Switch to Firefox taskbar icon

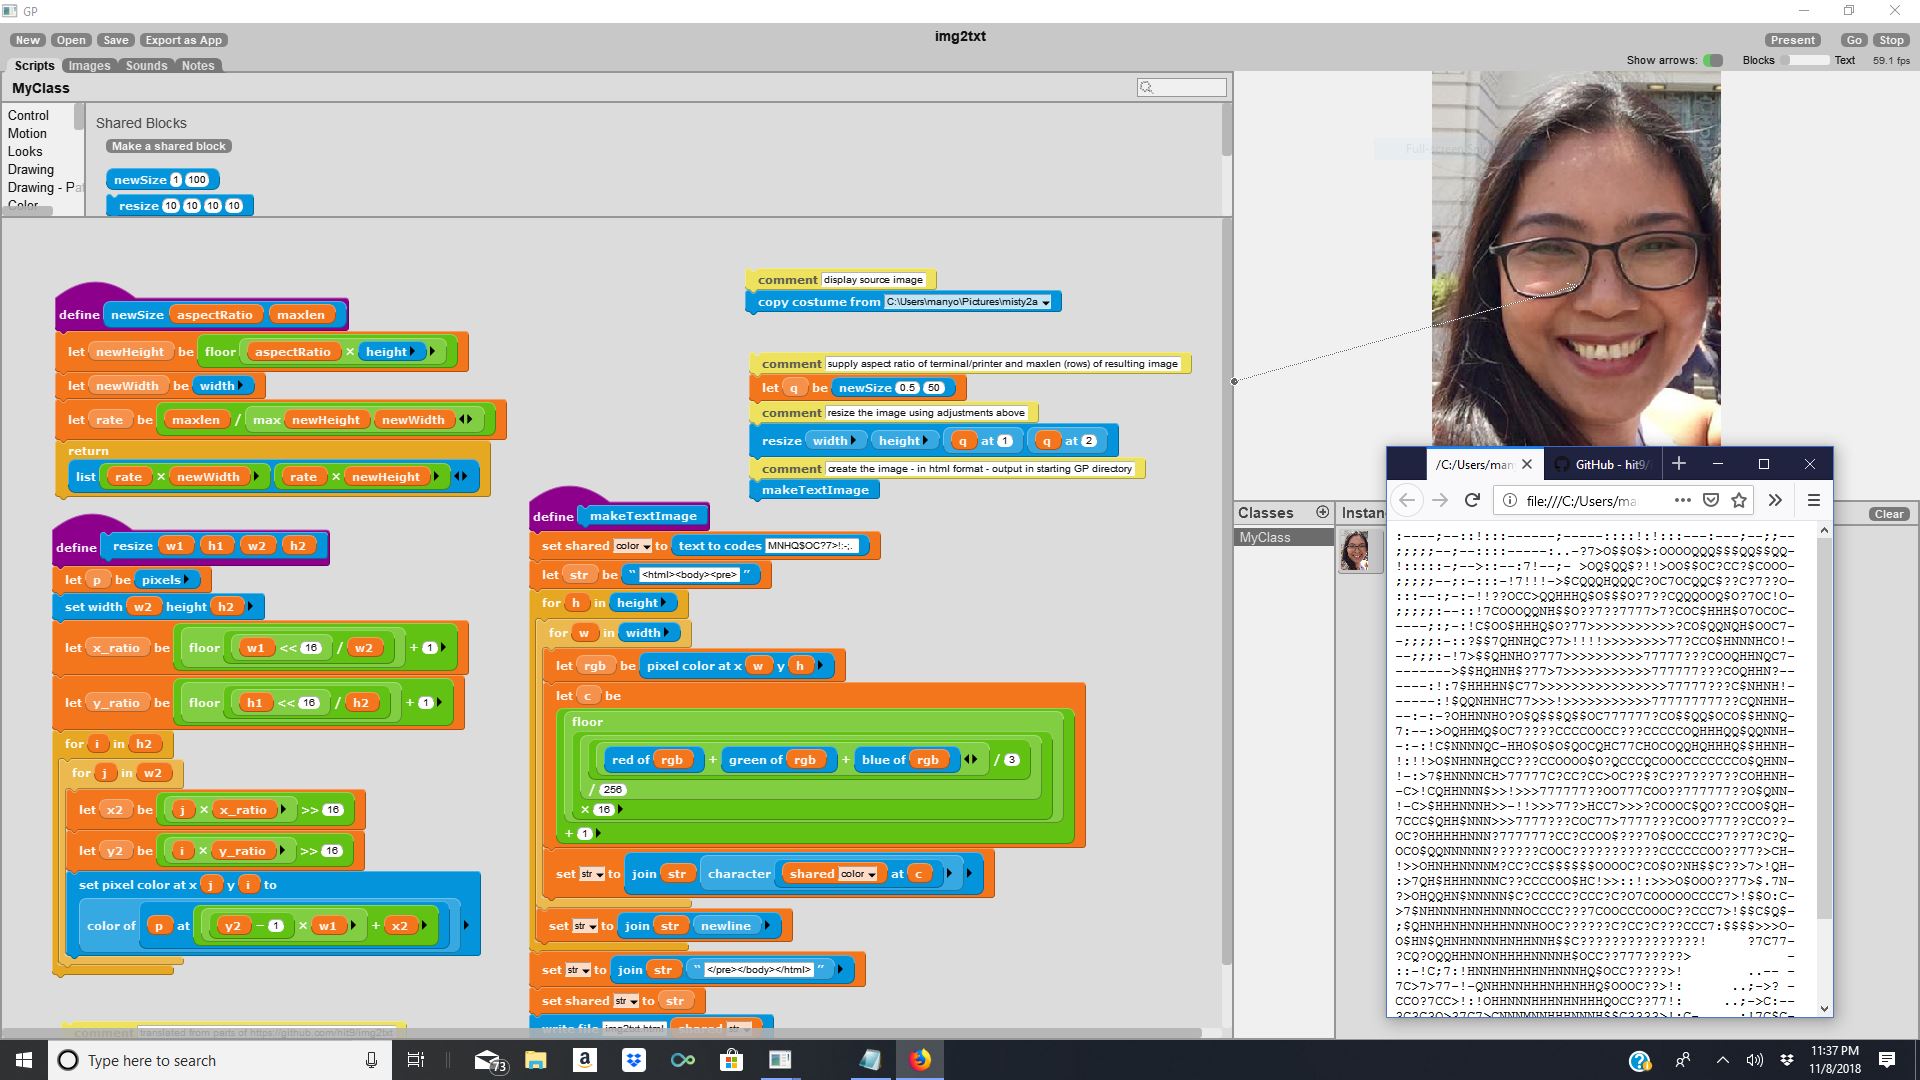point(920,1060)
